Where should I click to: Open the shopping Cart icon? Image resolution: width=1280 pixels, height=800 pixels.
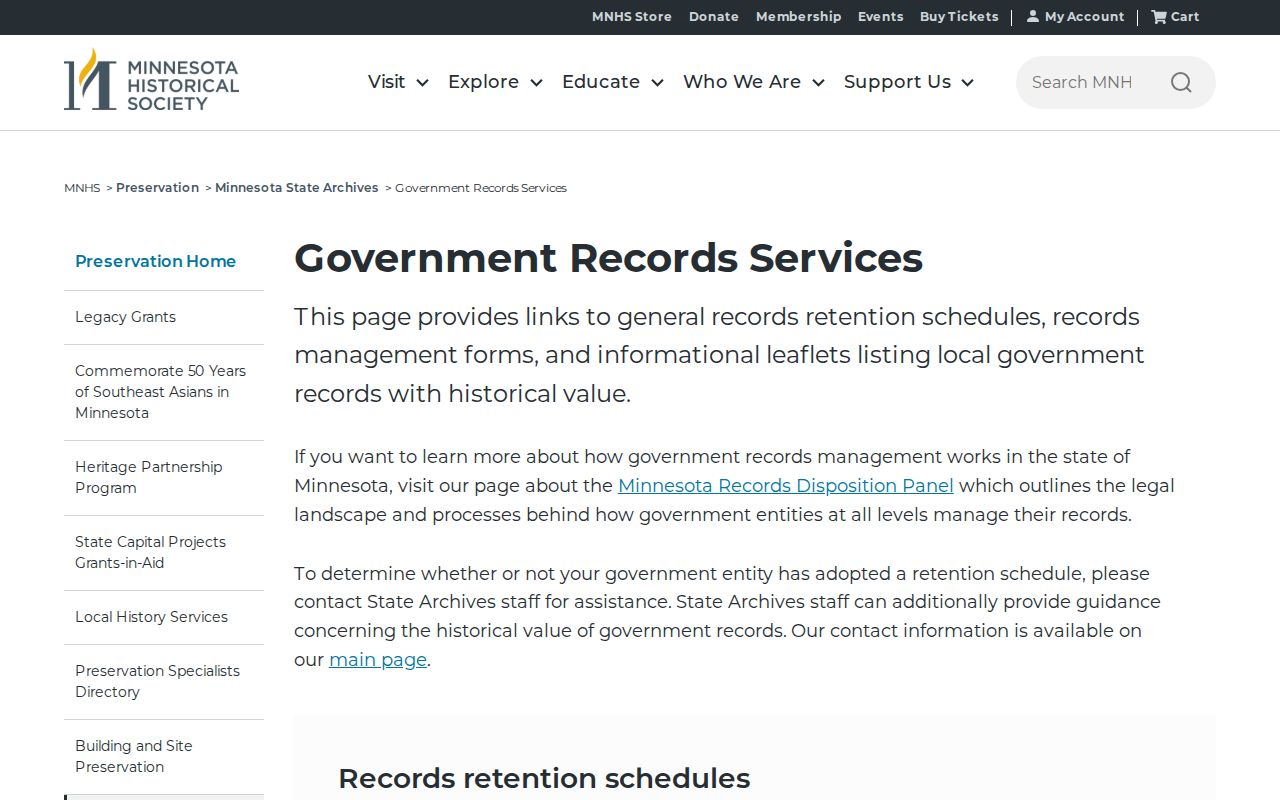click(x=1159, y=16)
